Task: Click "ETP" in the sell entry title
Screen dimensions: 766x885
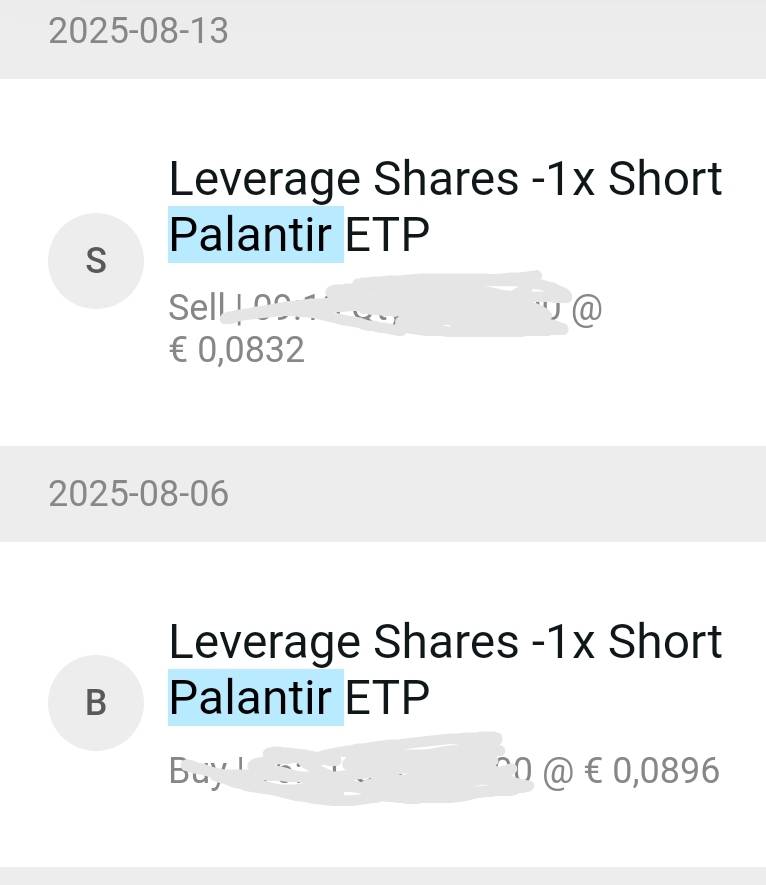Action: click(387, 235)
